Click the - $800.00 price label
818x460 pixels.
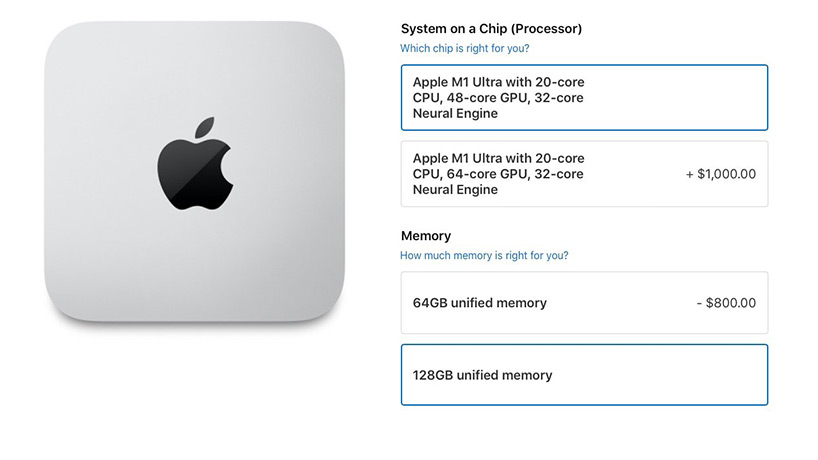tap(726, 303)
